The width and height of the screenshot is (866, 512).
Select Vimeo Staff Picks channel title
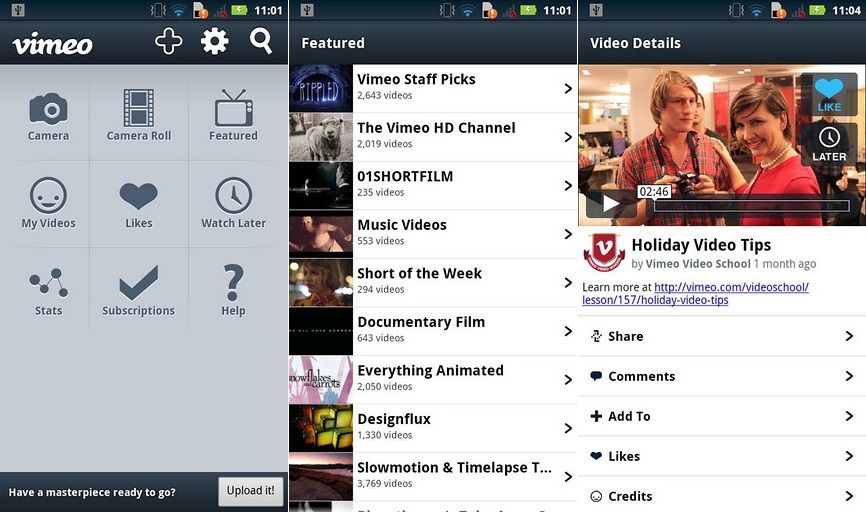[x=416, y=80]
